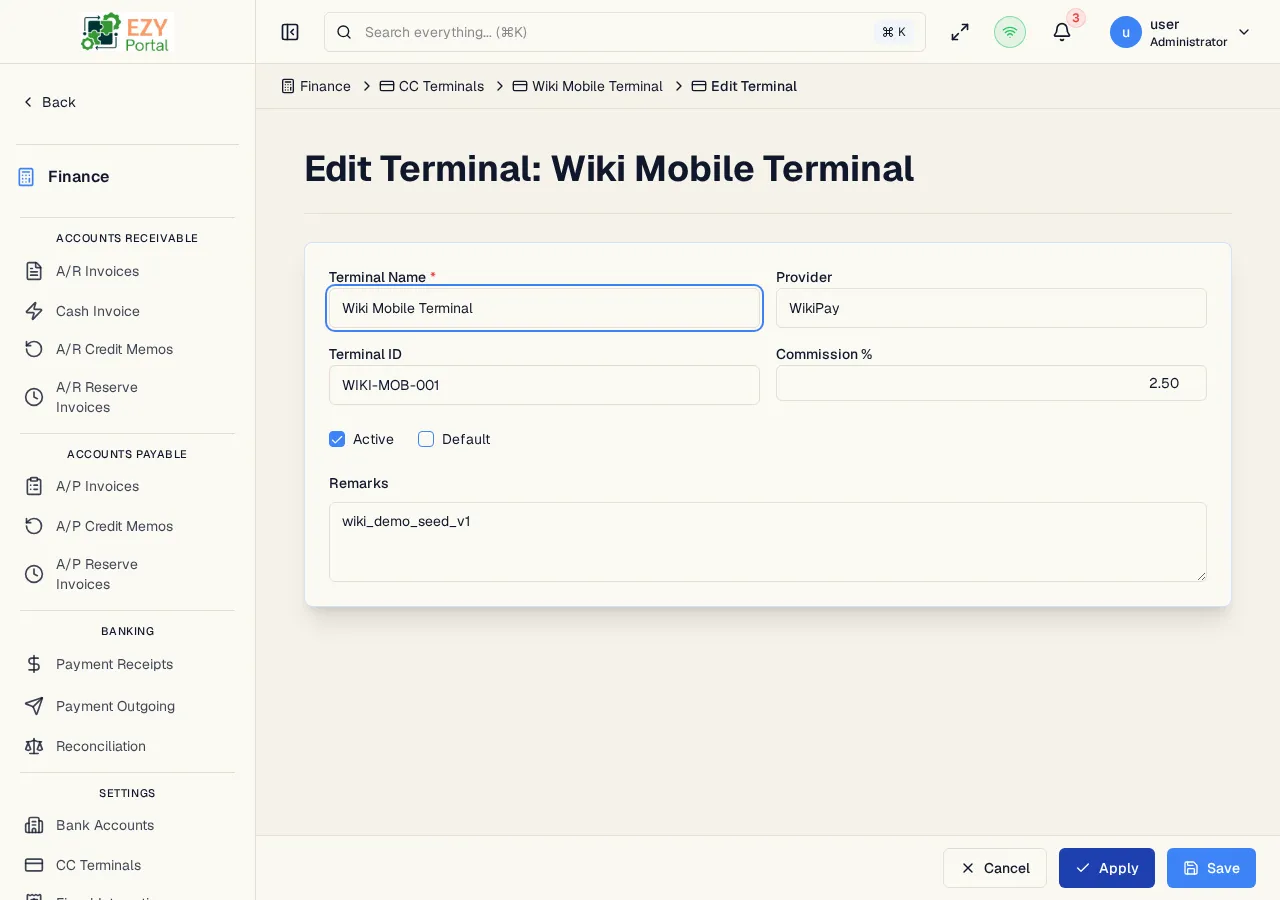Image resolution: width=1280 pixels, height=900 pixels.
Task: Click the Remarks text area
Action: click(x=768, y=542)
